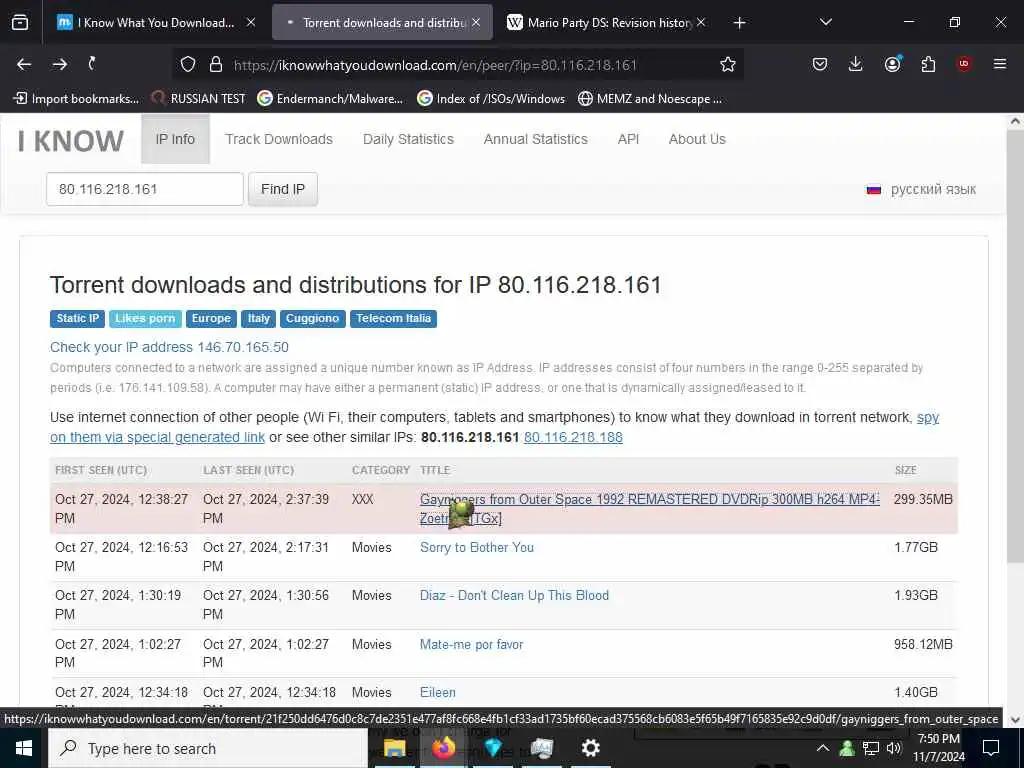The width and height of the screenshot is (1024, 768).
Task: Click the Italy tag
Action: (259, 318)
